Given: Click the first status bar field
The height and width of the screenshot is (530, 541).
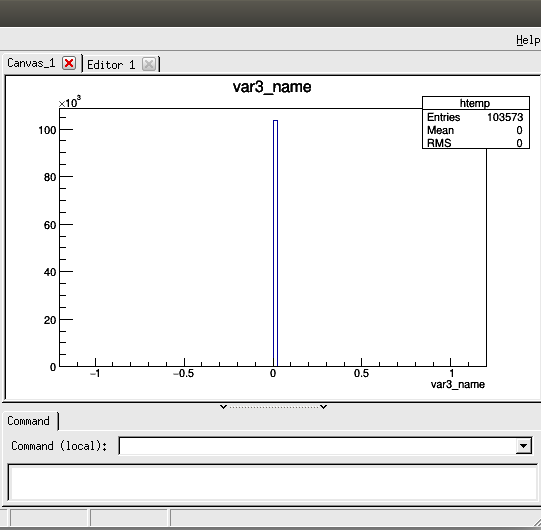Looking at the screenshot, I should 49,518.
